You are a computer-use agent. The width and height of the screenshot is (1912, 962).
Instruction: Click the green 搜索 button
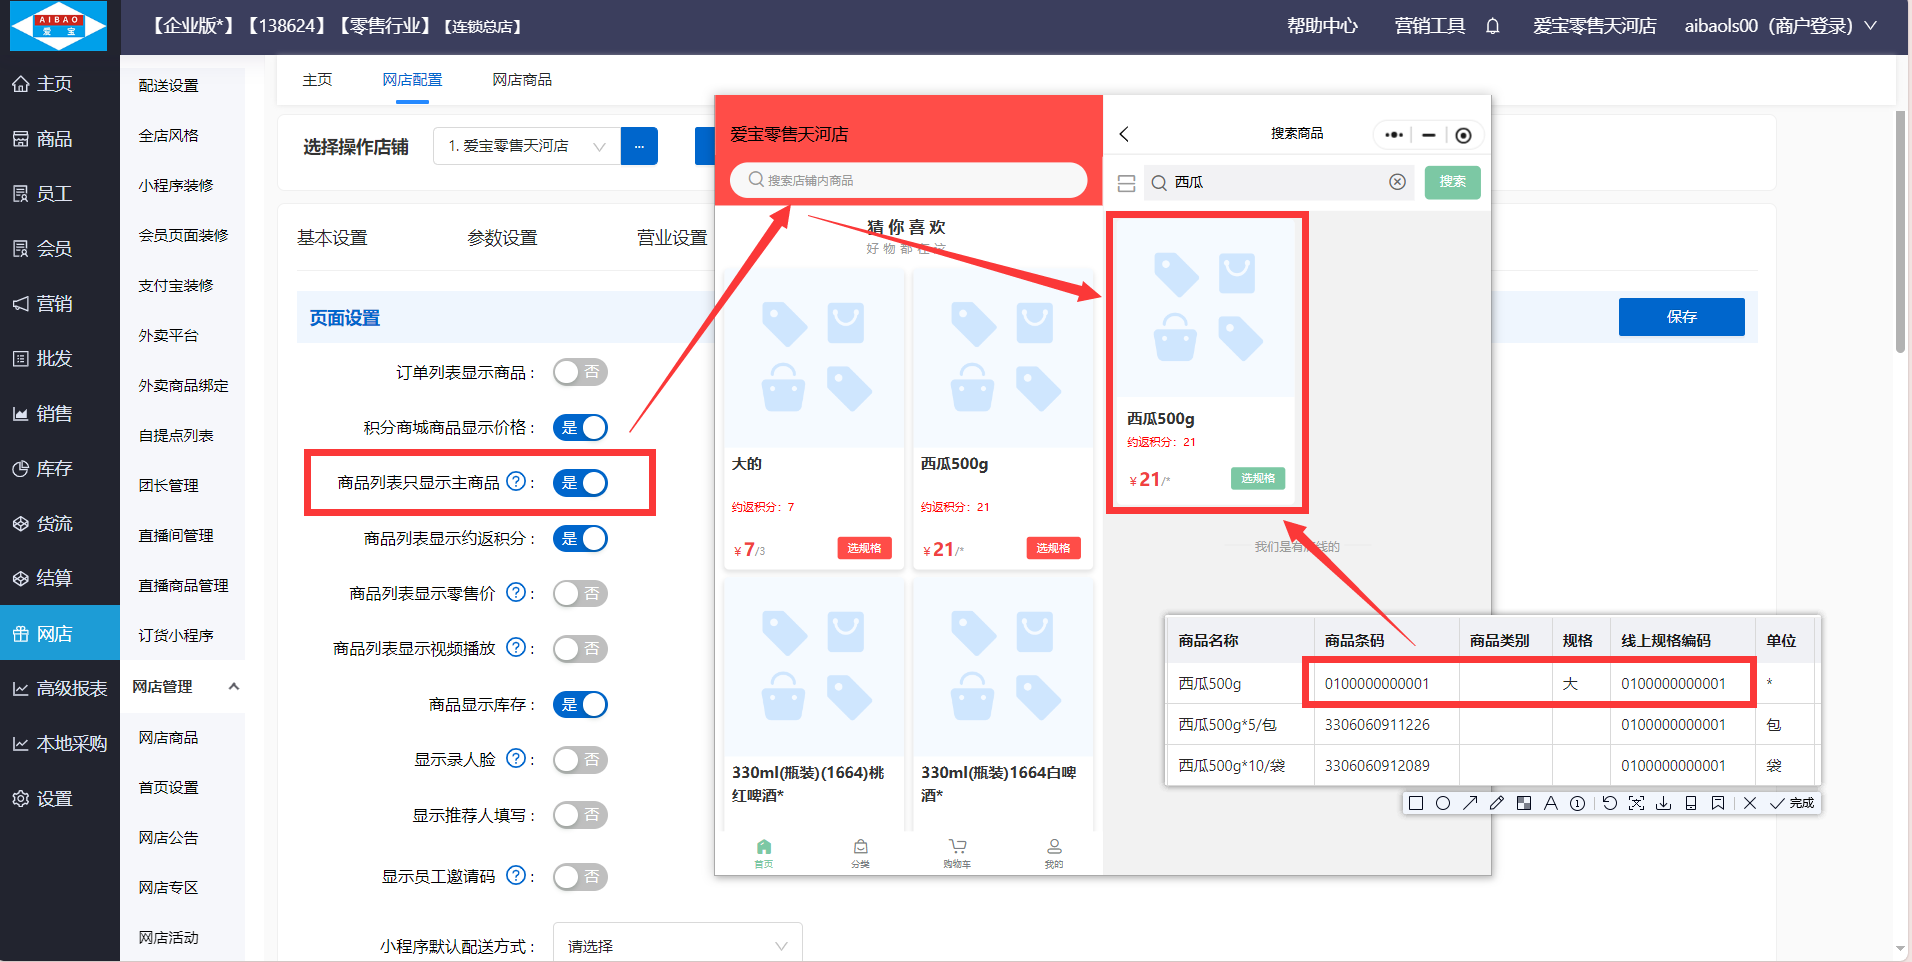coord(1453,182)
